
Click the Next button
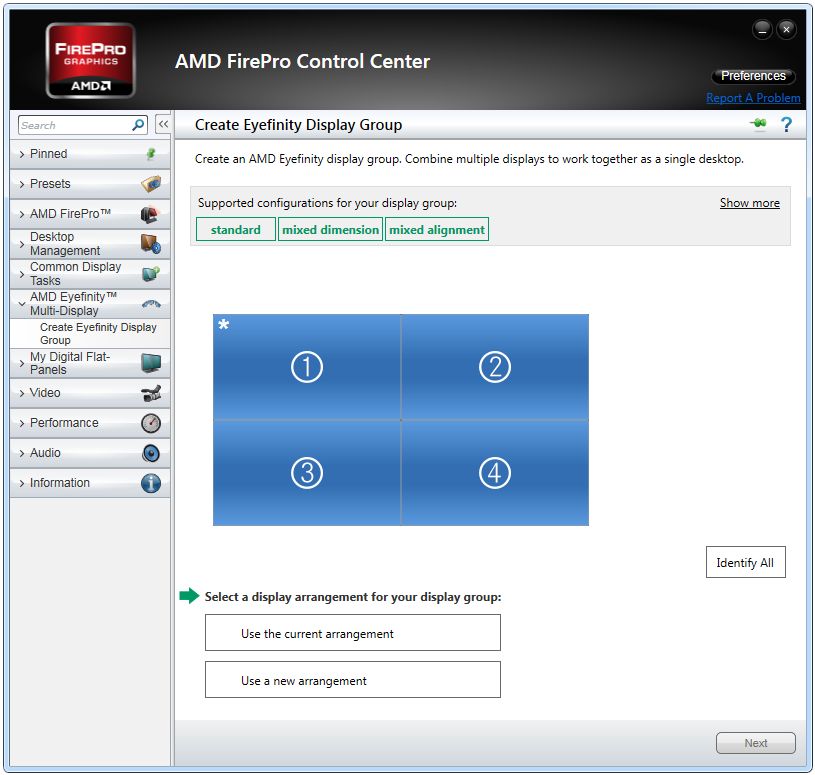[756, 743]
